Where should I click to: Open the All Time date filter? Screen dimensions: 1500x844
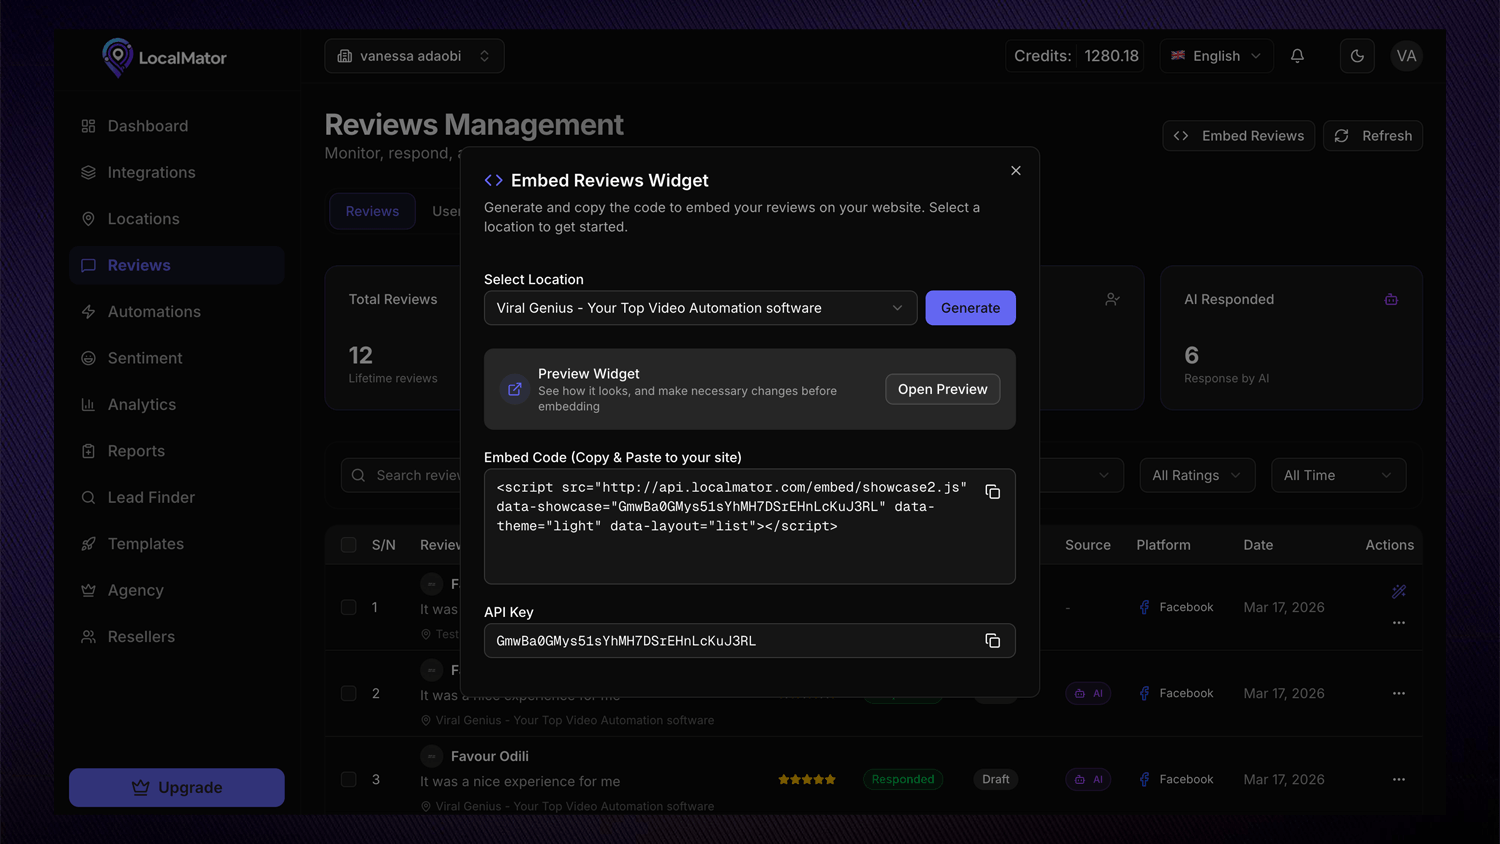coord(1337,475)
